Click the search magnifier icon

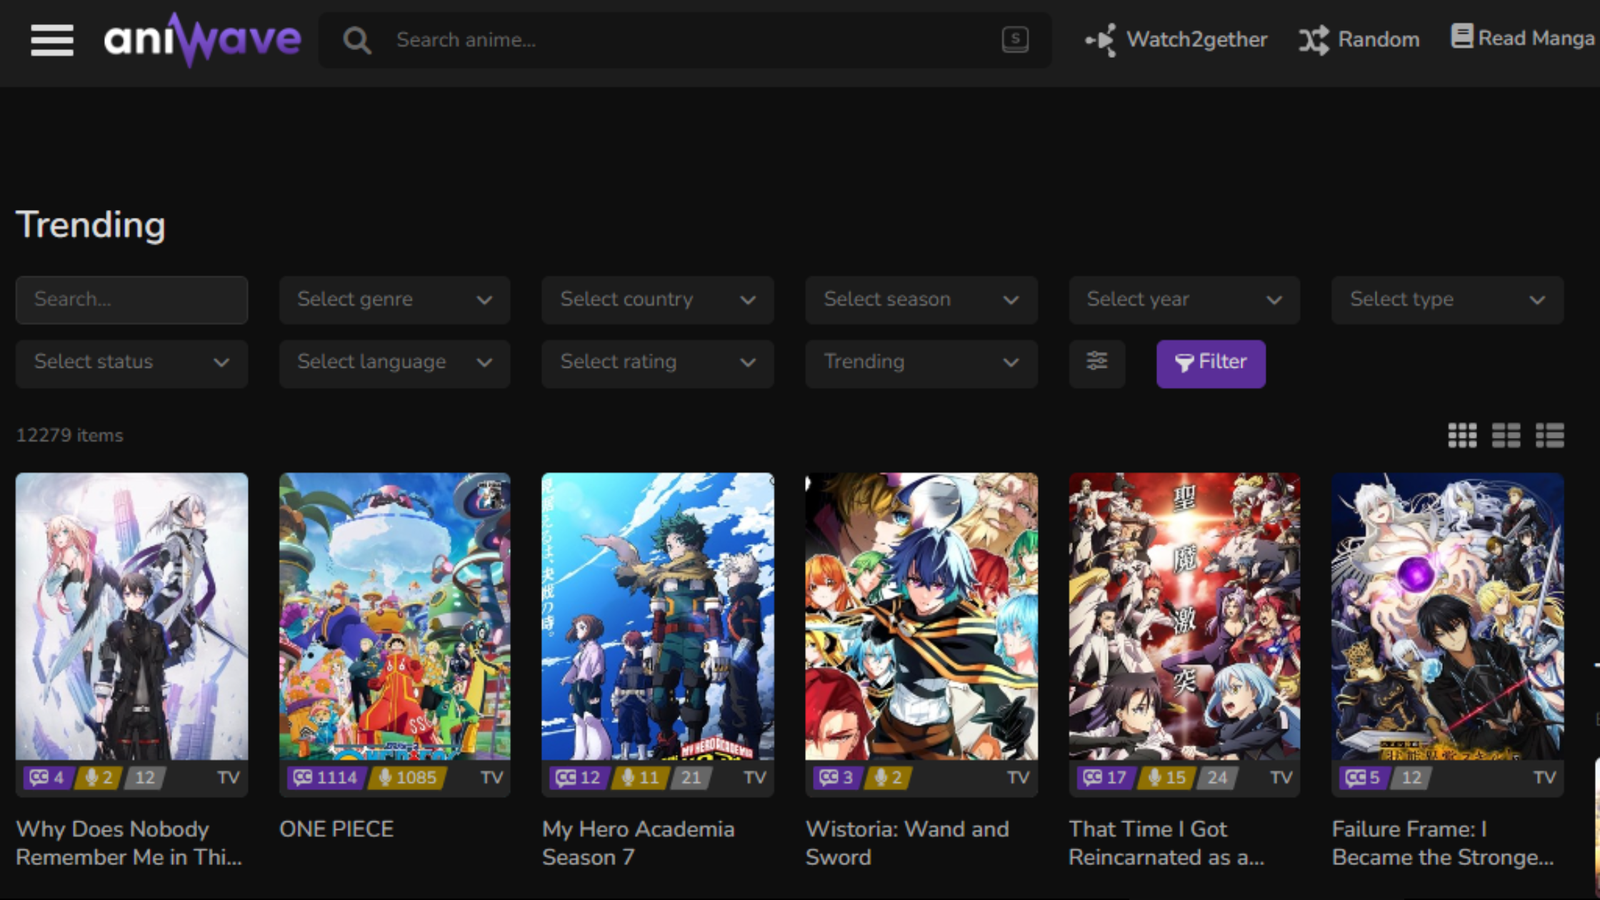357,40
